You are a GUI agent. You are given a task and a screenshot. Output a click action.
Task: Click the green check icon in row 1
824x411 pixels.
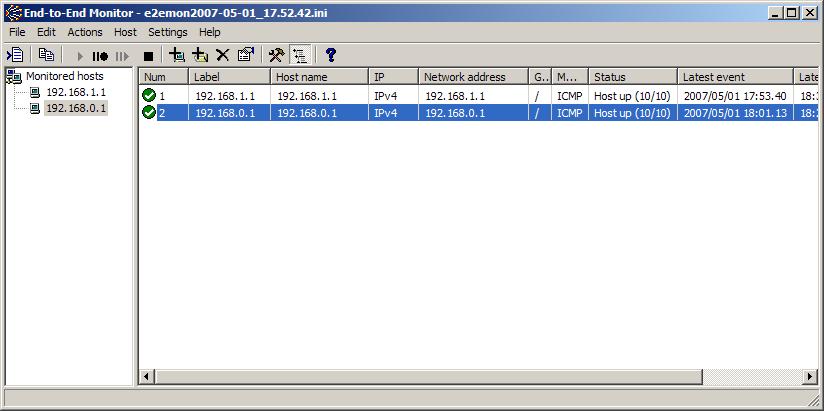[x=149, y=96]
